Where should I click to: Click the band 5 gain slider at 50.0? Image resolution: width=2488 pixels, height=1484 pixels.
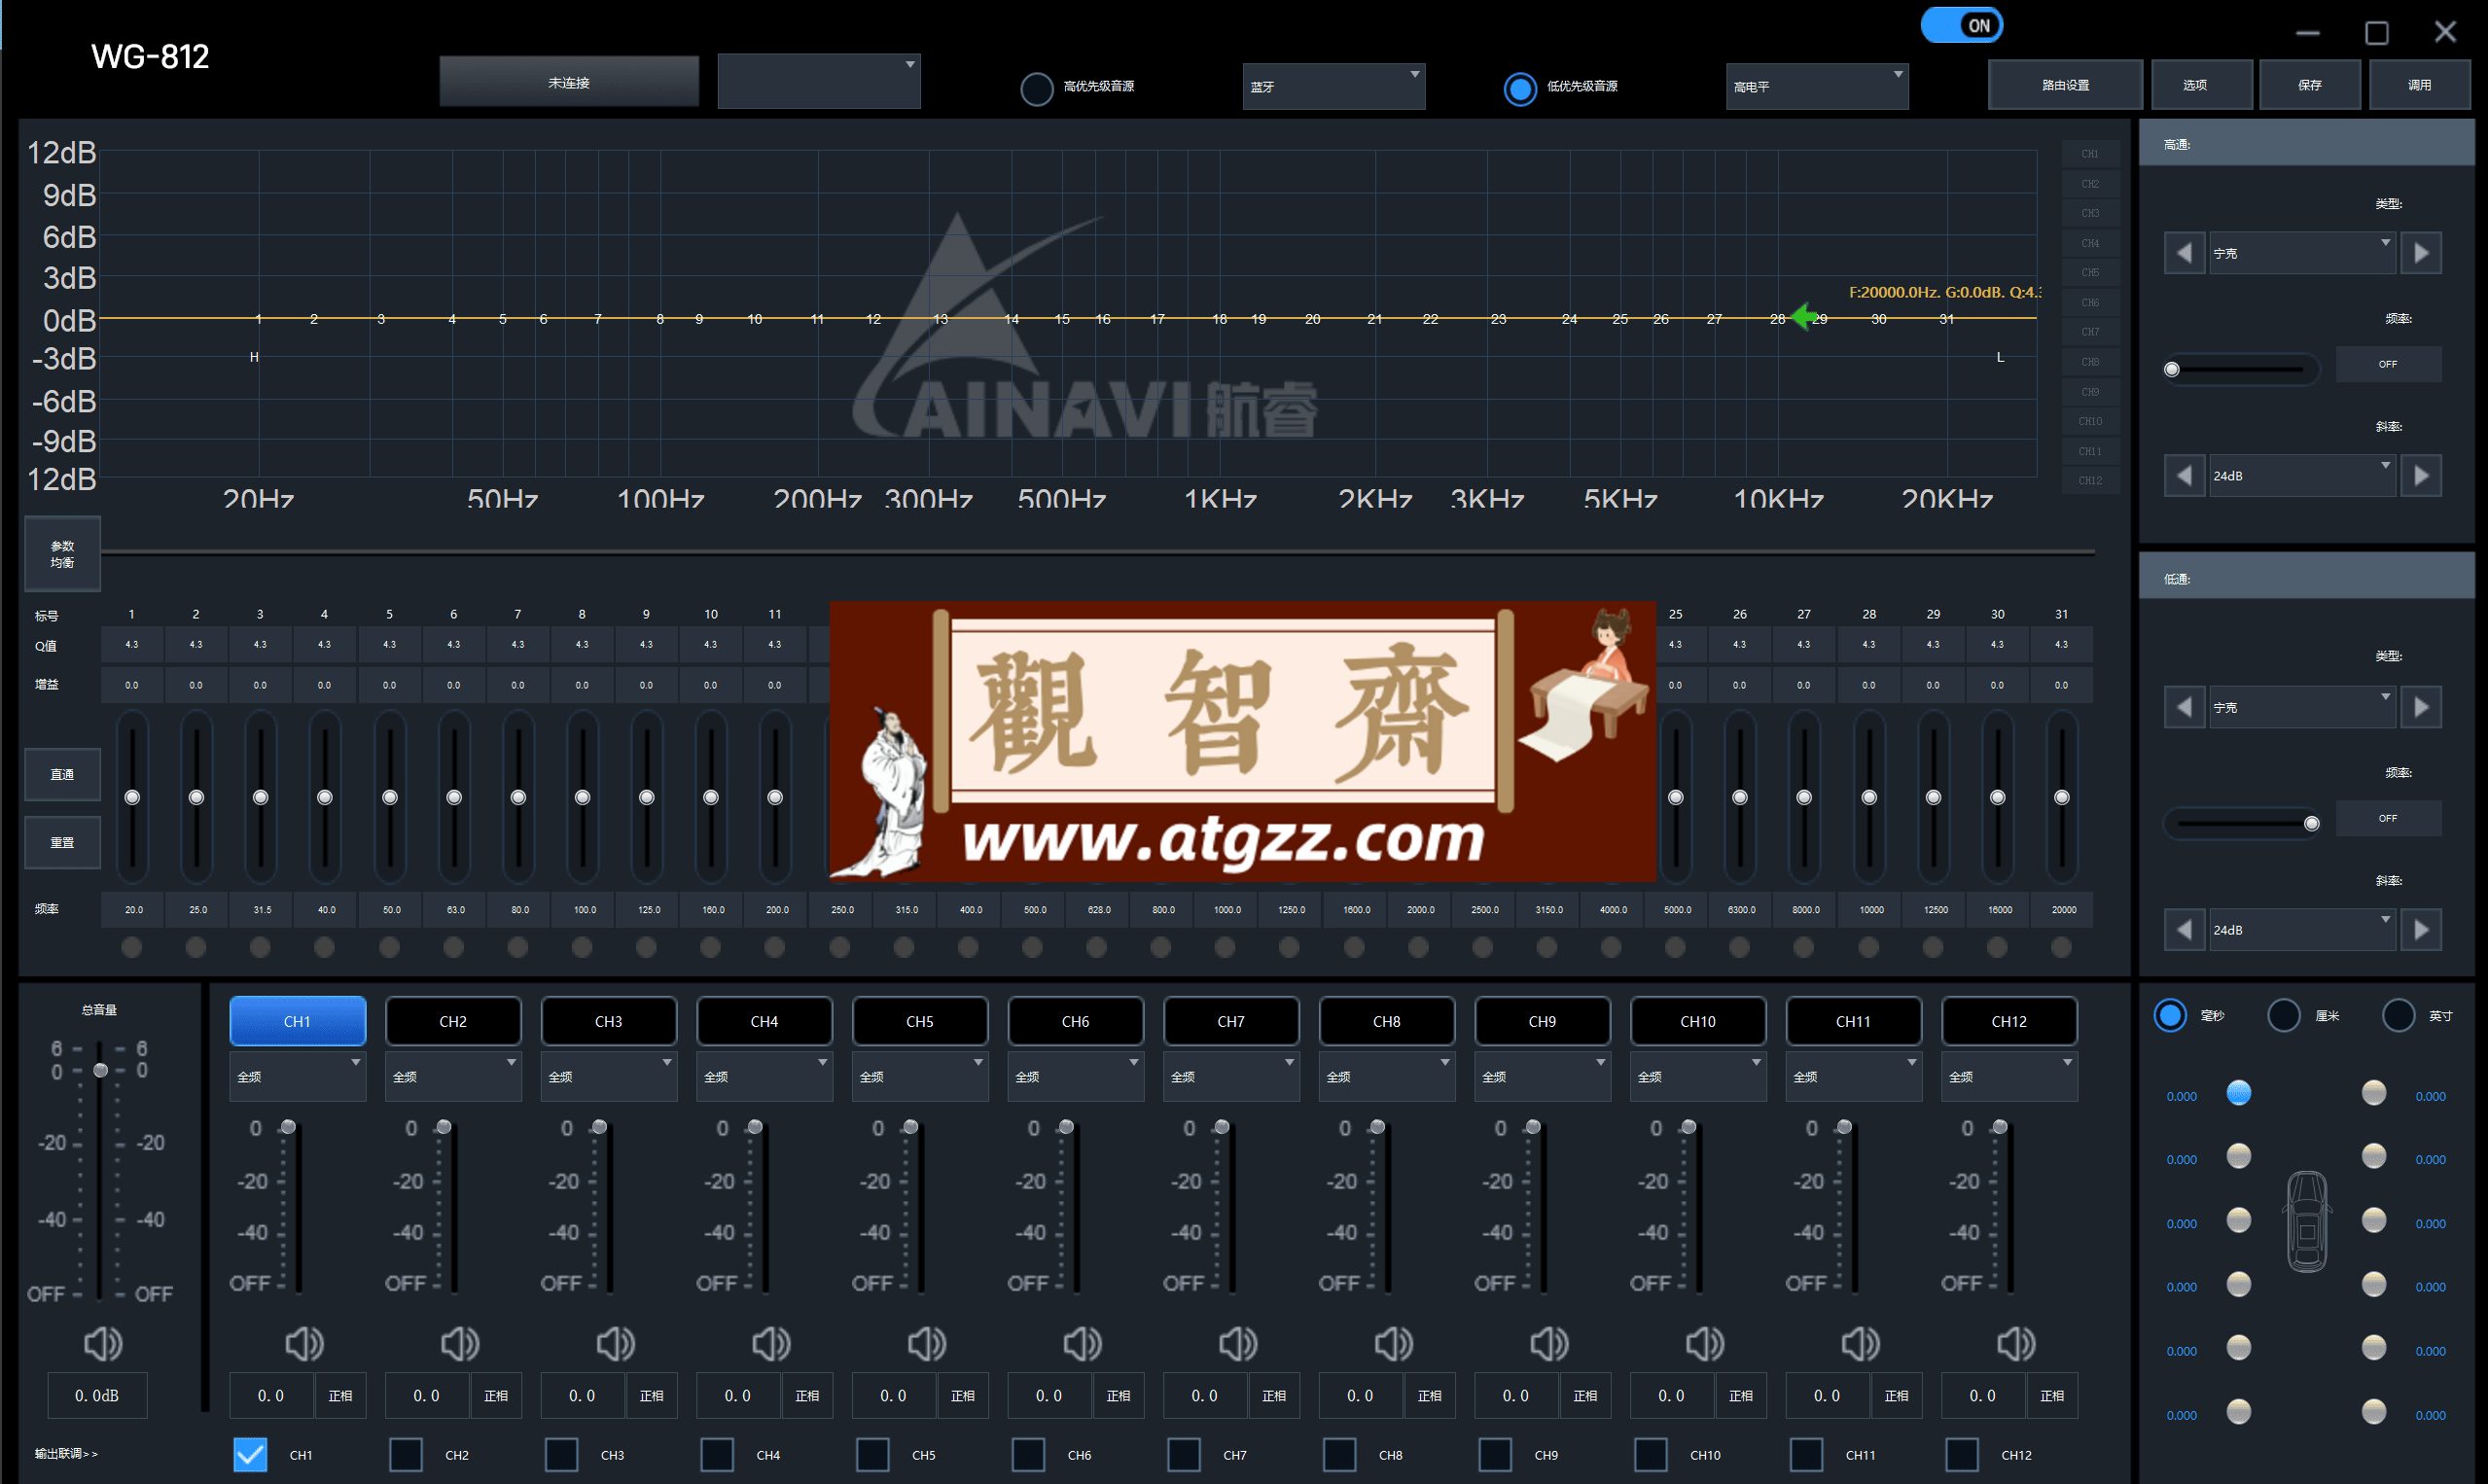pyautogui.click(x=390, y=796)
